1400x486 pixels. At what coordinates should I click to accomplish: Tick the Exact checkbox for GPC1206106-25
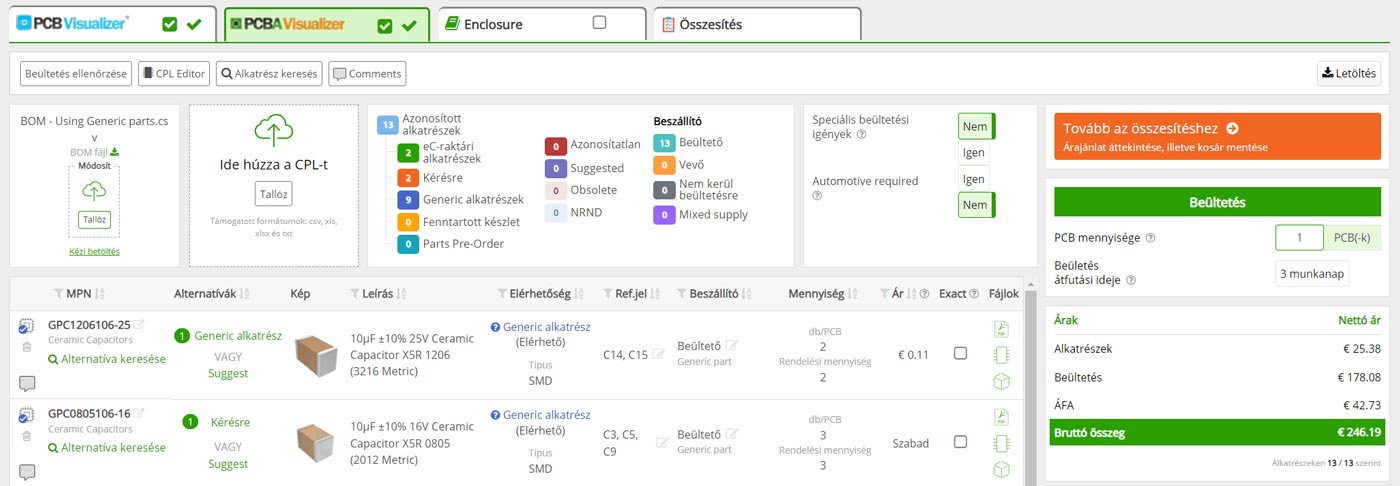click(x=960, y=354)
